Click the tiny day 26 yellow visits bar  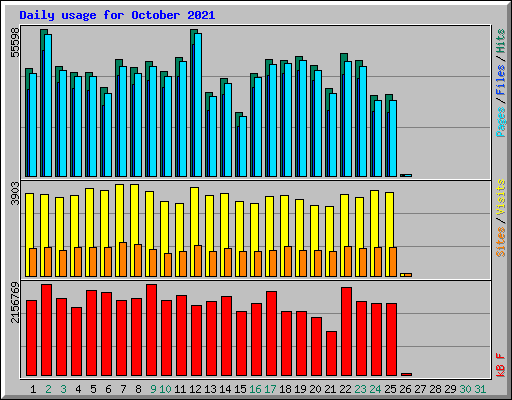[x=402, y=275]
